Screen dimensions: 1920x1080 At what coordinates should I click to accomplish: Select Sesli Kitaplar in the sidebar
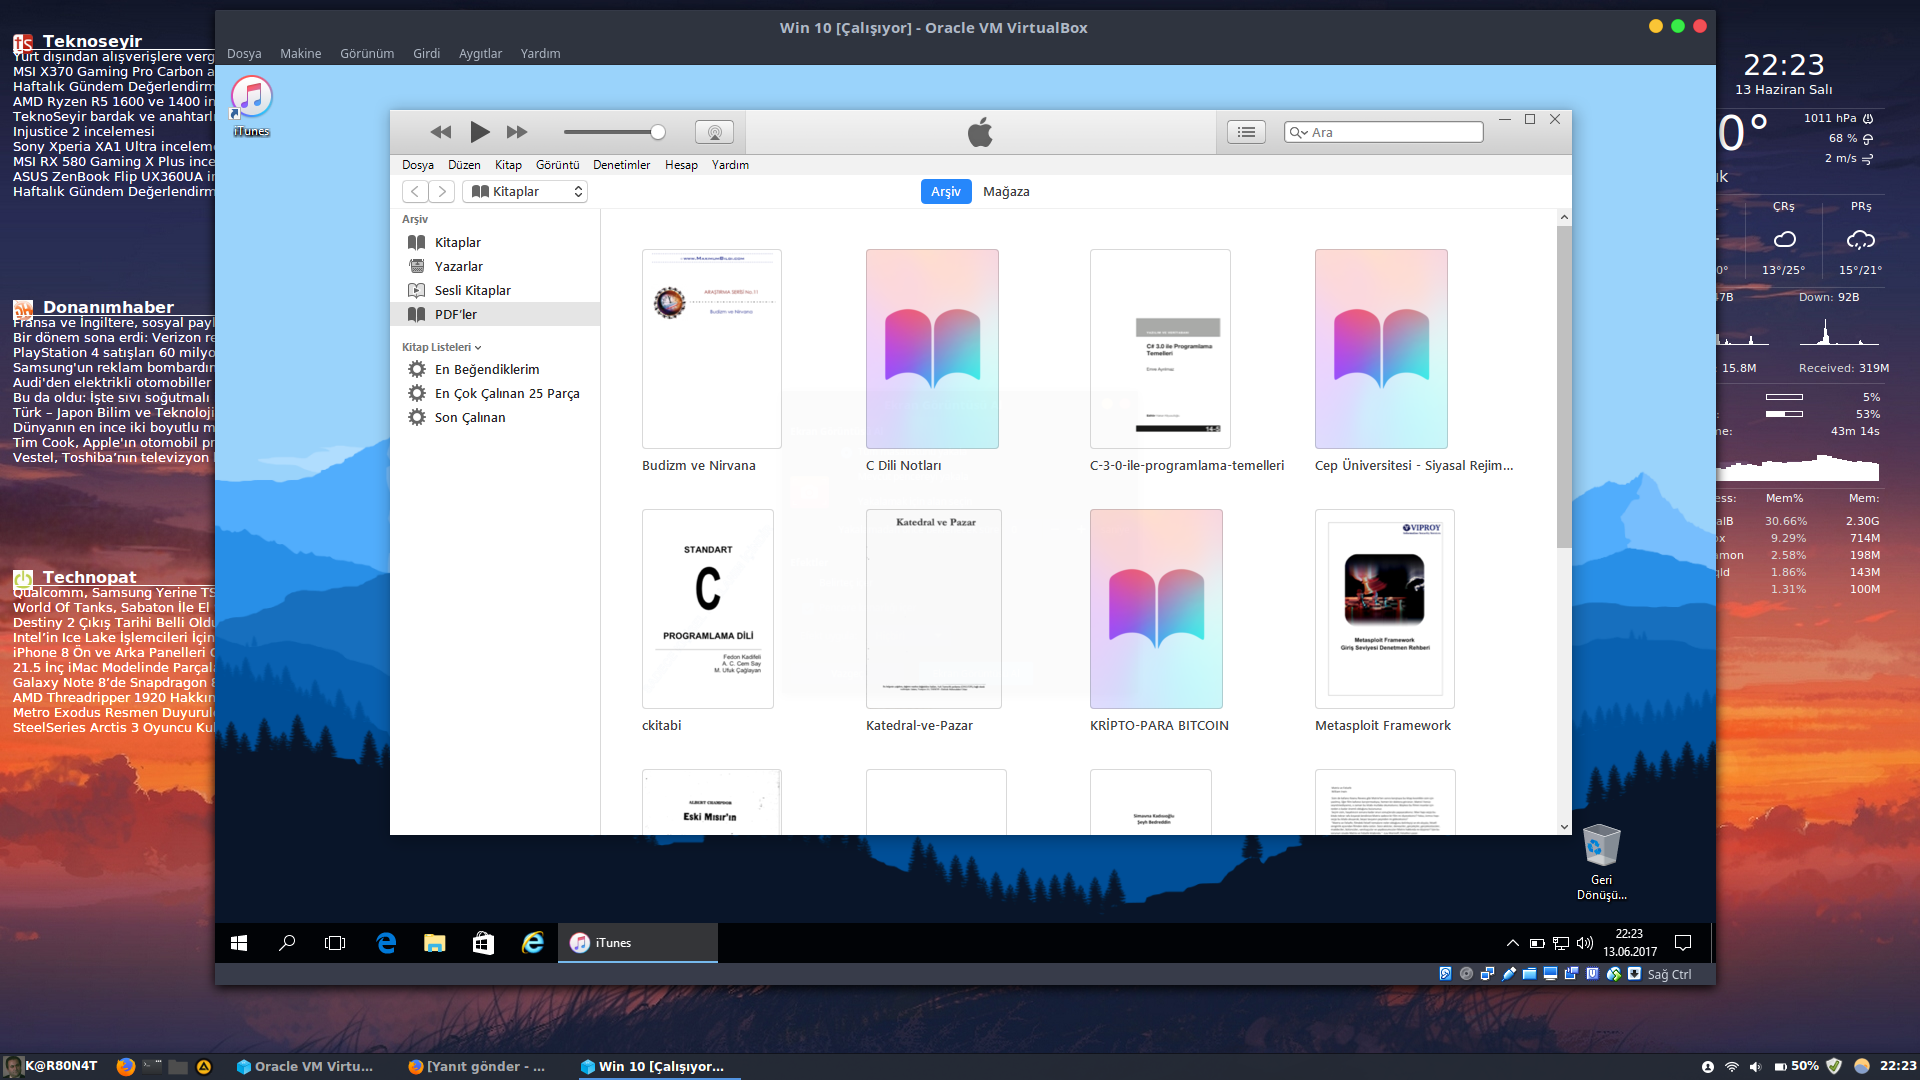[495, 290]
